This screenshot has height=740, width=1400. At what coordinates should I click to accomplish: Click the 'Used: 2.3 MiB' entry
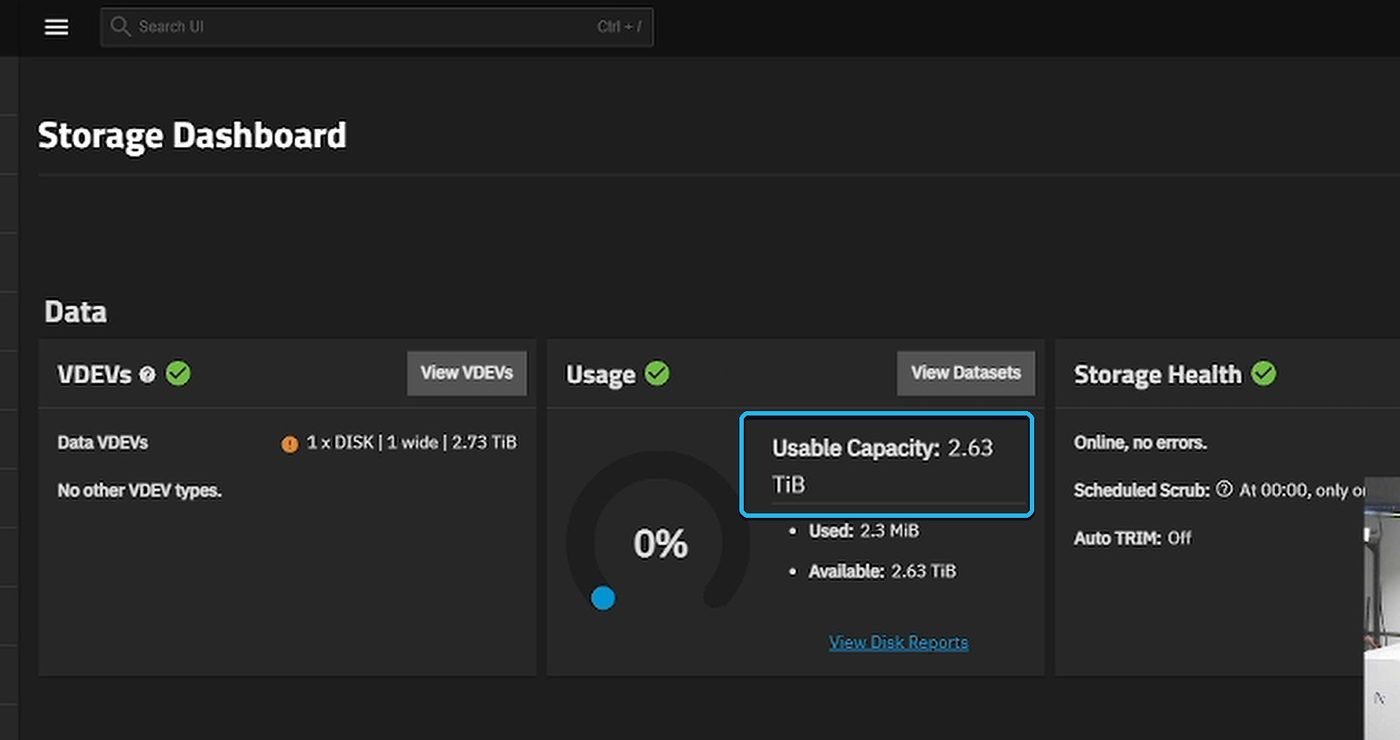click(864, 531)
